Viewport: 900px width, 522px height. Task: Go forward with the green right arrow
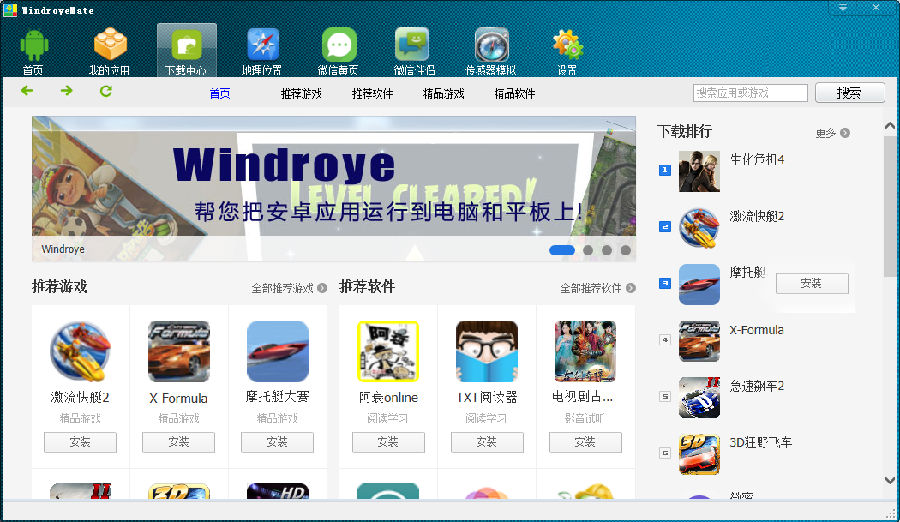67,91
